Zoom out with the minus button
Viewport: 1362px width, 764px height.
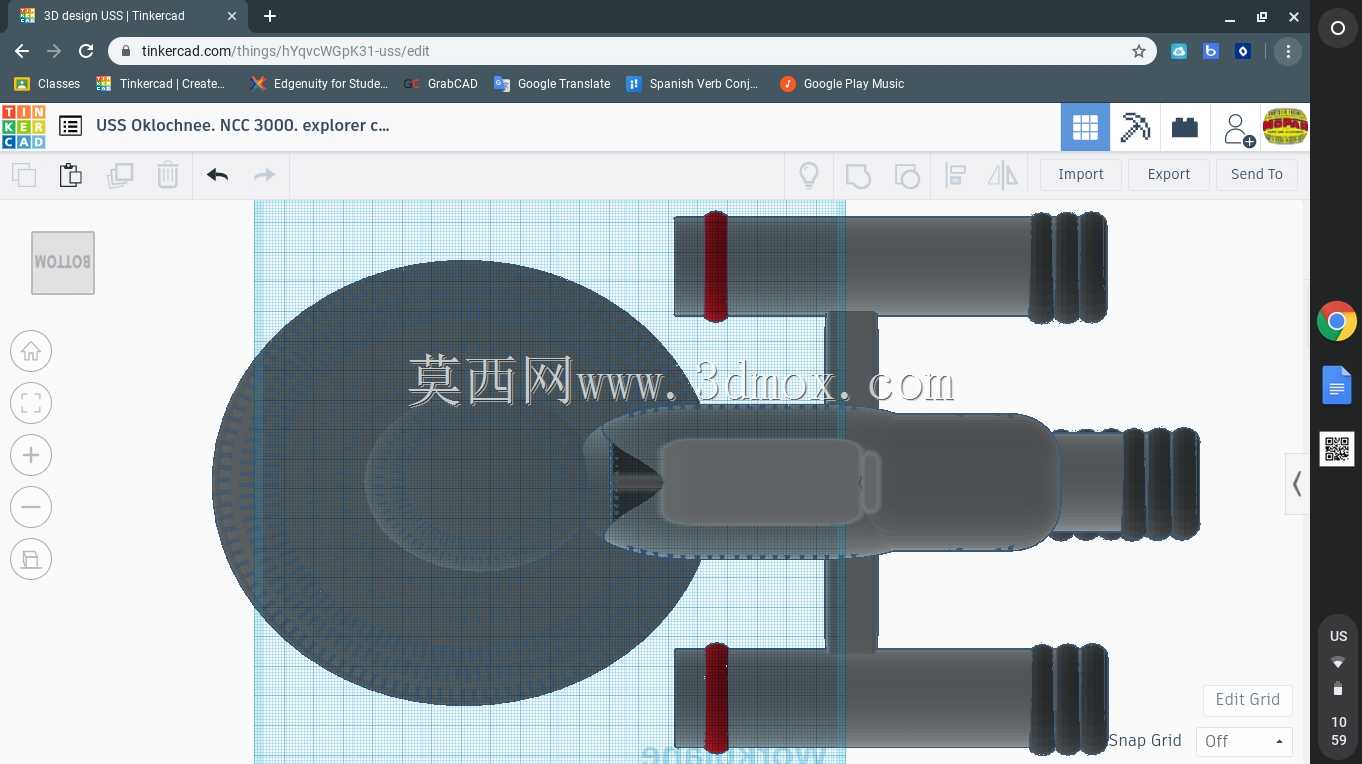tap(31, 507)
